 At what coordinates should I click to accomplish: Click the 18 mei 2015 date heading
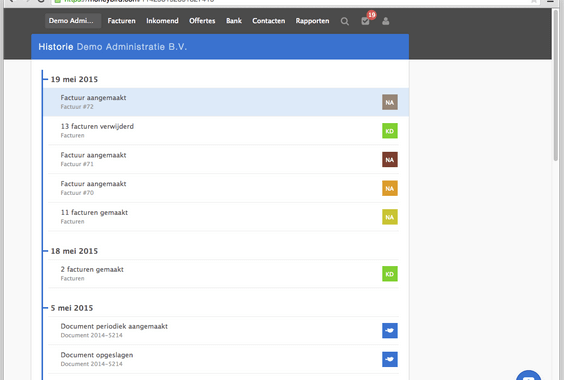[74, 251]
